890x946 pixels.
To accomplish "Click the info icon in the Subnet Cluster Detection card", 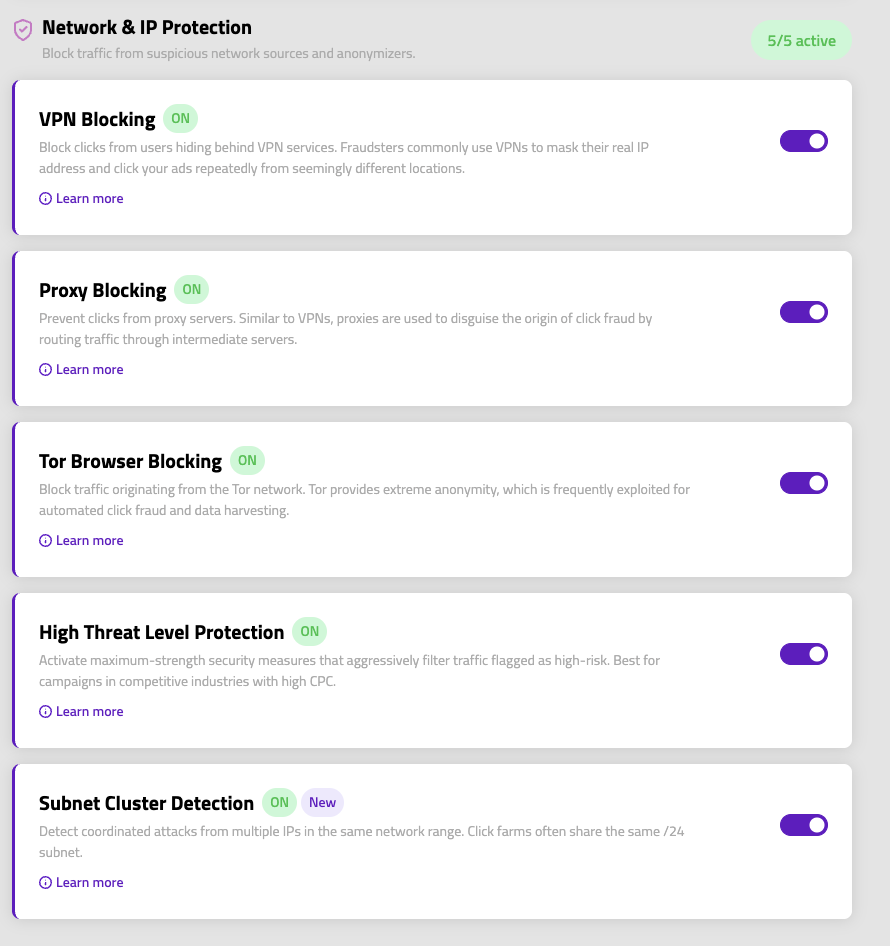I will [45, 882].
